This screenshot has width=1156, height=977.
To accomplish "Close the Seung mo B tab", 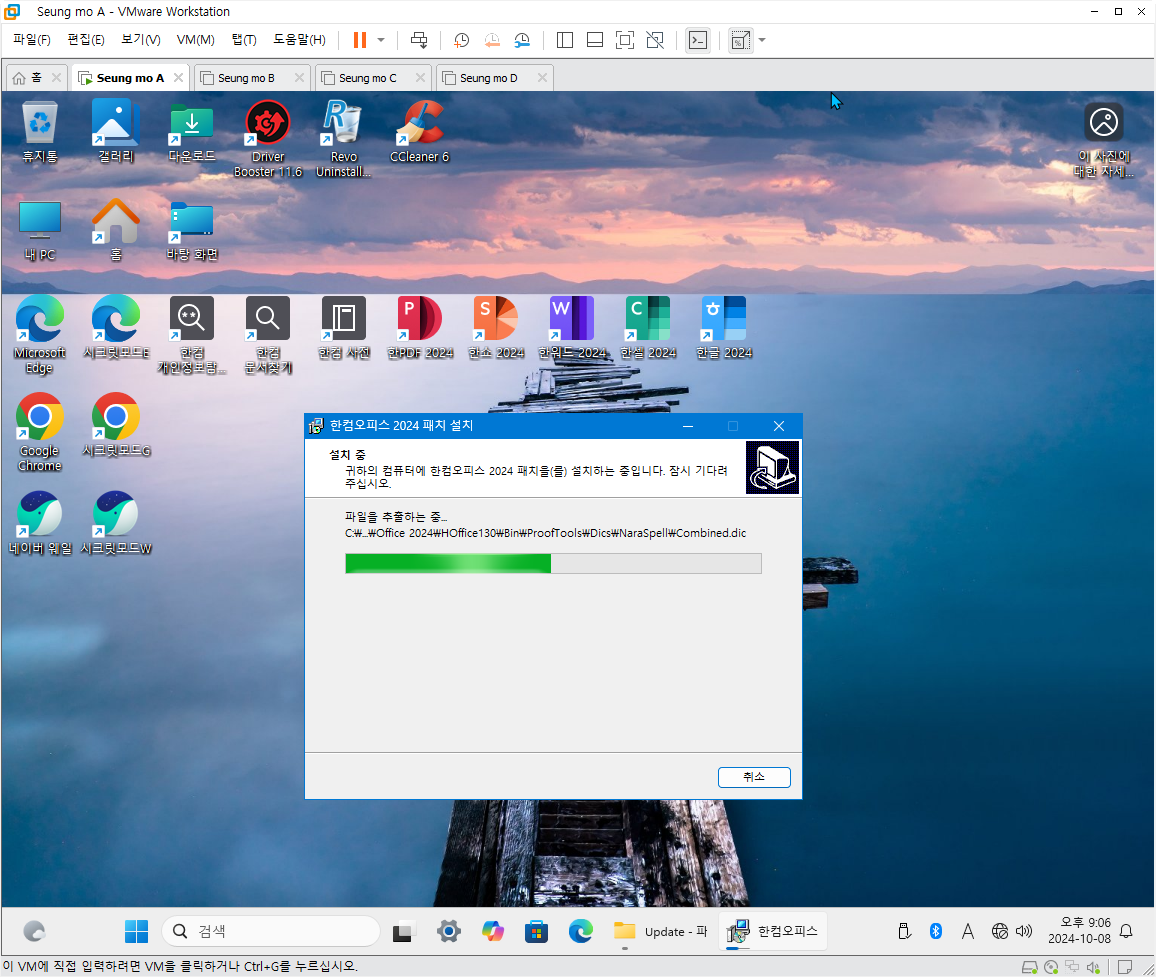I will 299,77.
